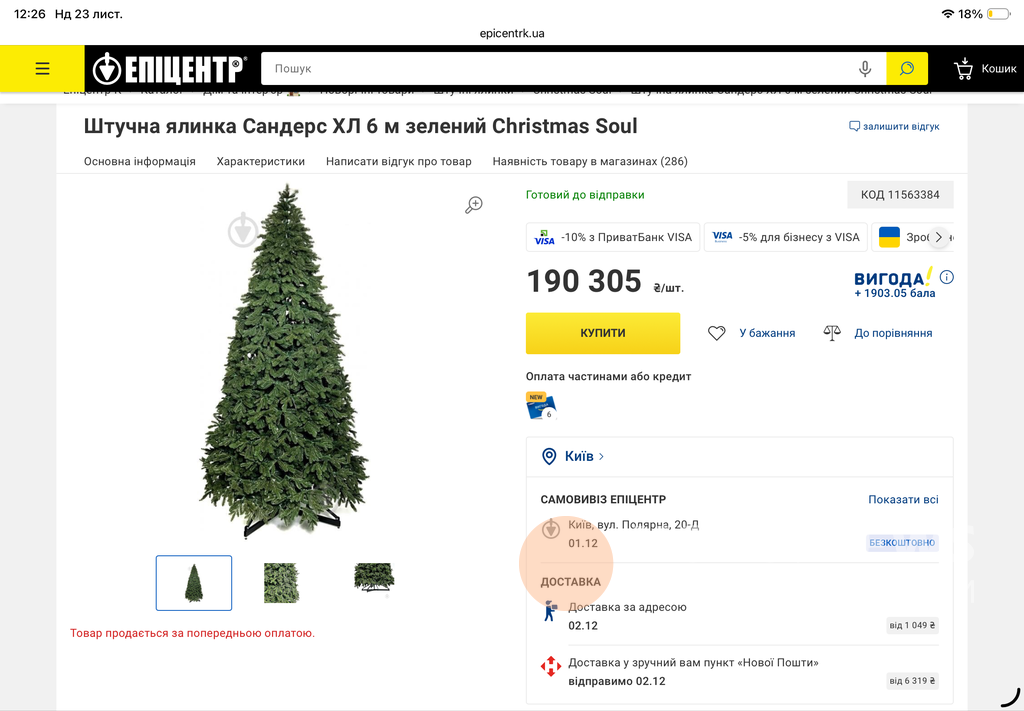Show all pickup stores (Показати всі)
Image resolution: width=1024 pixels, height=711 pixels.
tap(903, 500)
